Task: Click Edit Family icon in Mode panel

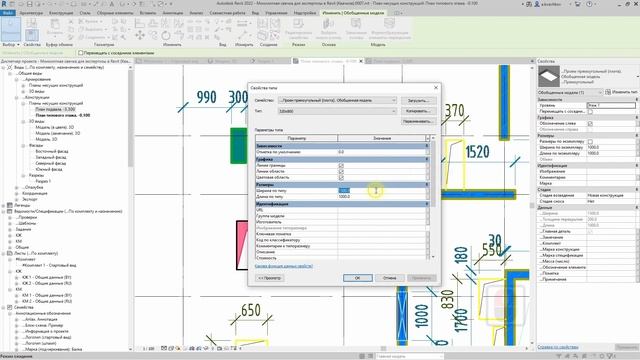Action: (298, 24)
